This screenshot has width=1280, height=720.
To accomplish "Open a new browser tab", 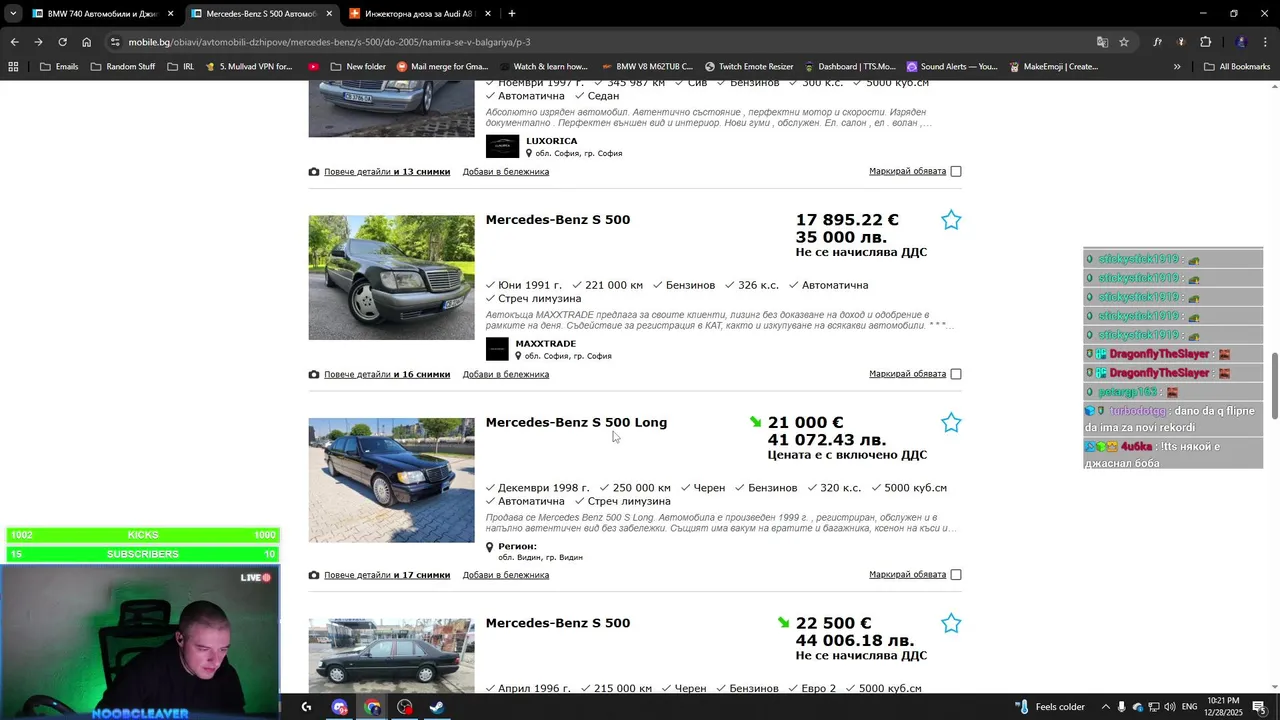I will tap(511, 14).
